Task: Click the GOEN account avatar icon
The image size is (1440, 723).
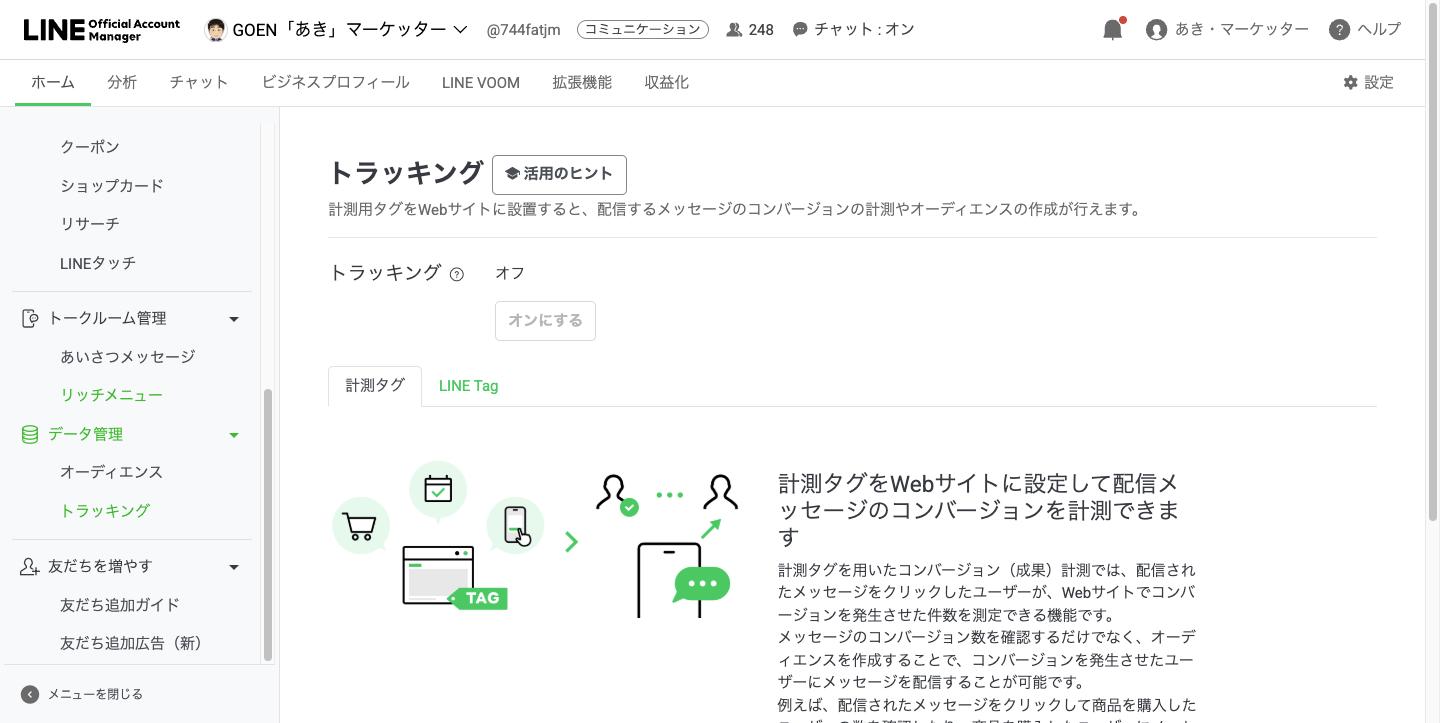Action: [x=215, y=29]
